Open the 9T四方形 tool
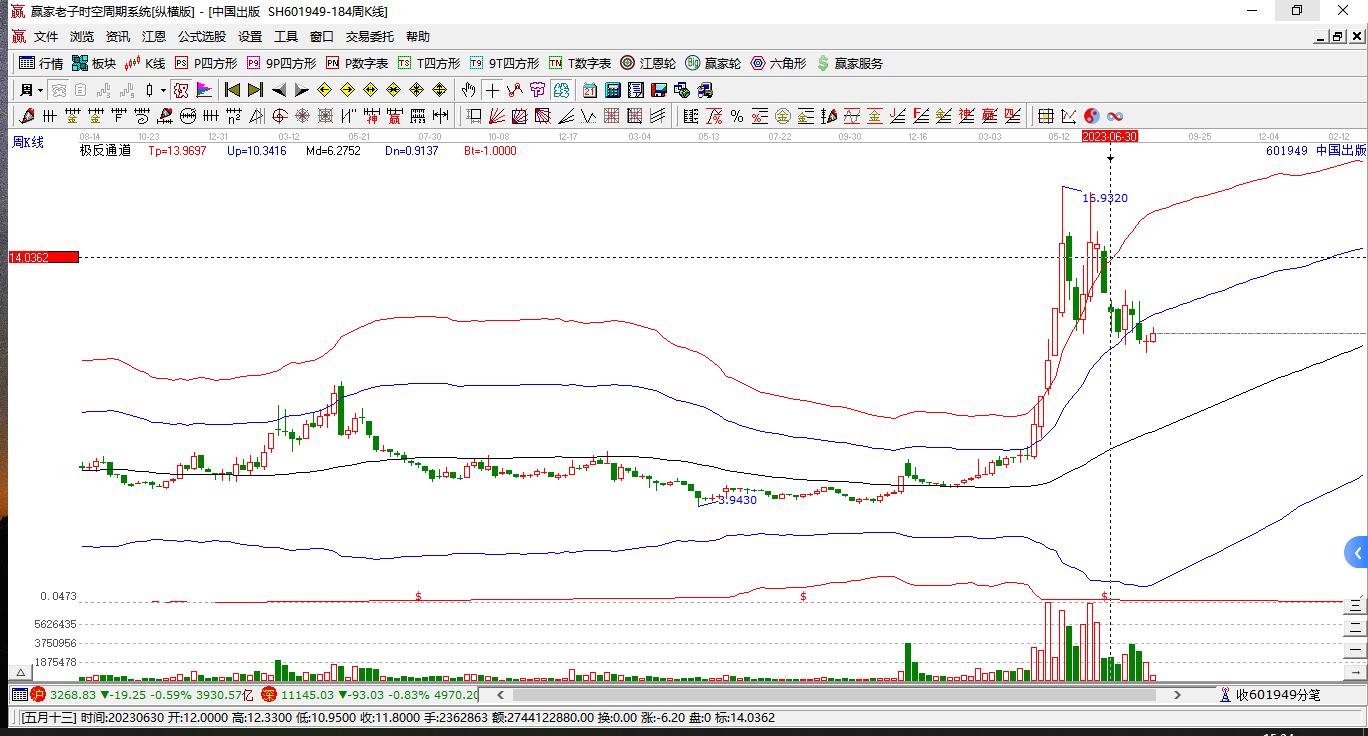 pos(504,63)
